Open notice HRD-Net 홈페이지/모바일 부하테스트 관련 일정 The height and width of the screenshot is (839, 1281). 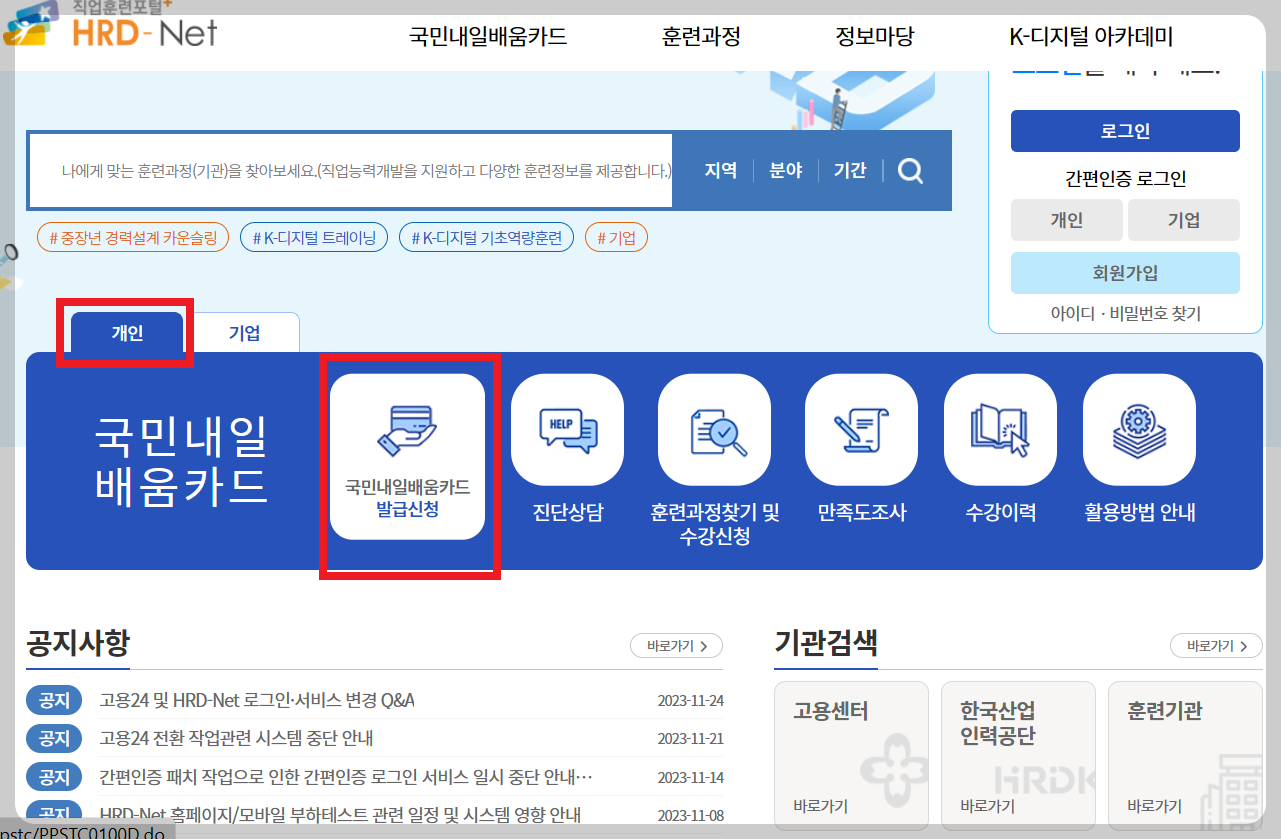(340, 814)
